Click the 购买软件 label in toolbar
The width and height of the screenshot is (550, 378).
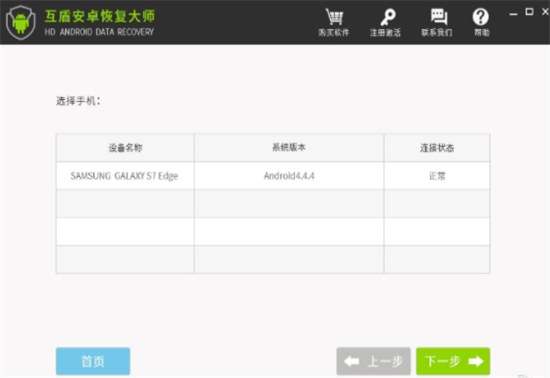(334, 33)
